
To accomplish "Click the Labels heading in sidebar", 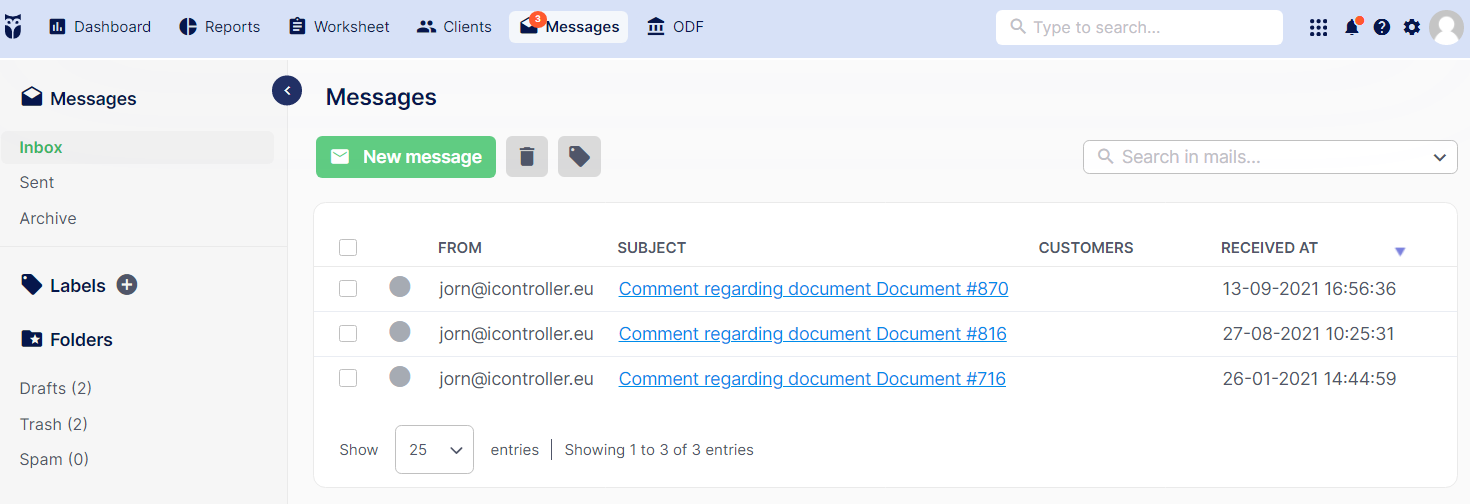I will point(78,286).
